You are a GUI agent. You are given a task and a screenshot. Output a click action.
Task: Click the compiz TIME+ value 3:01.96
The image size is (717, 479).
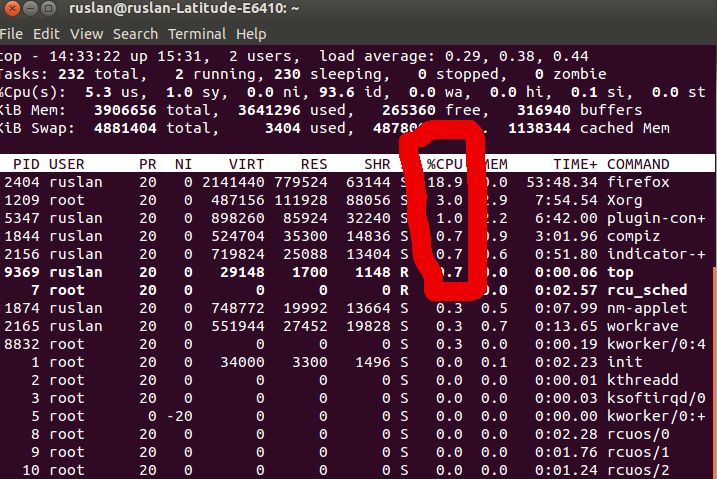567,236
